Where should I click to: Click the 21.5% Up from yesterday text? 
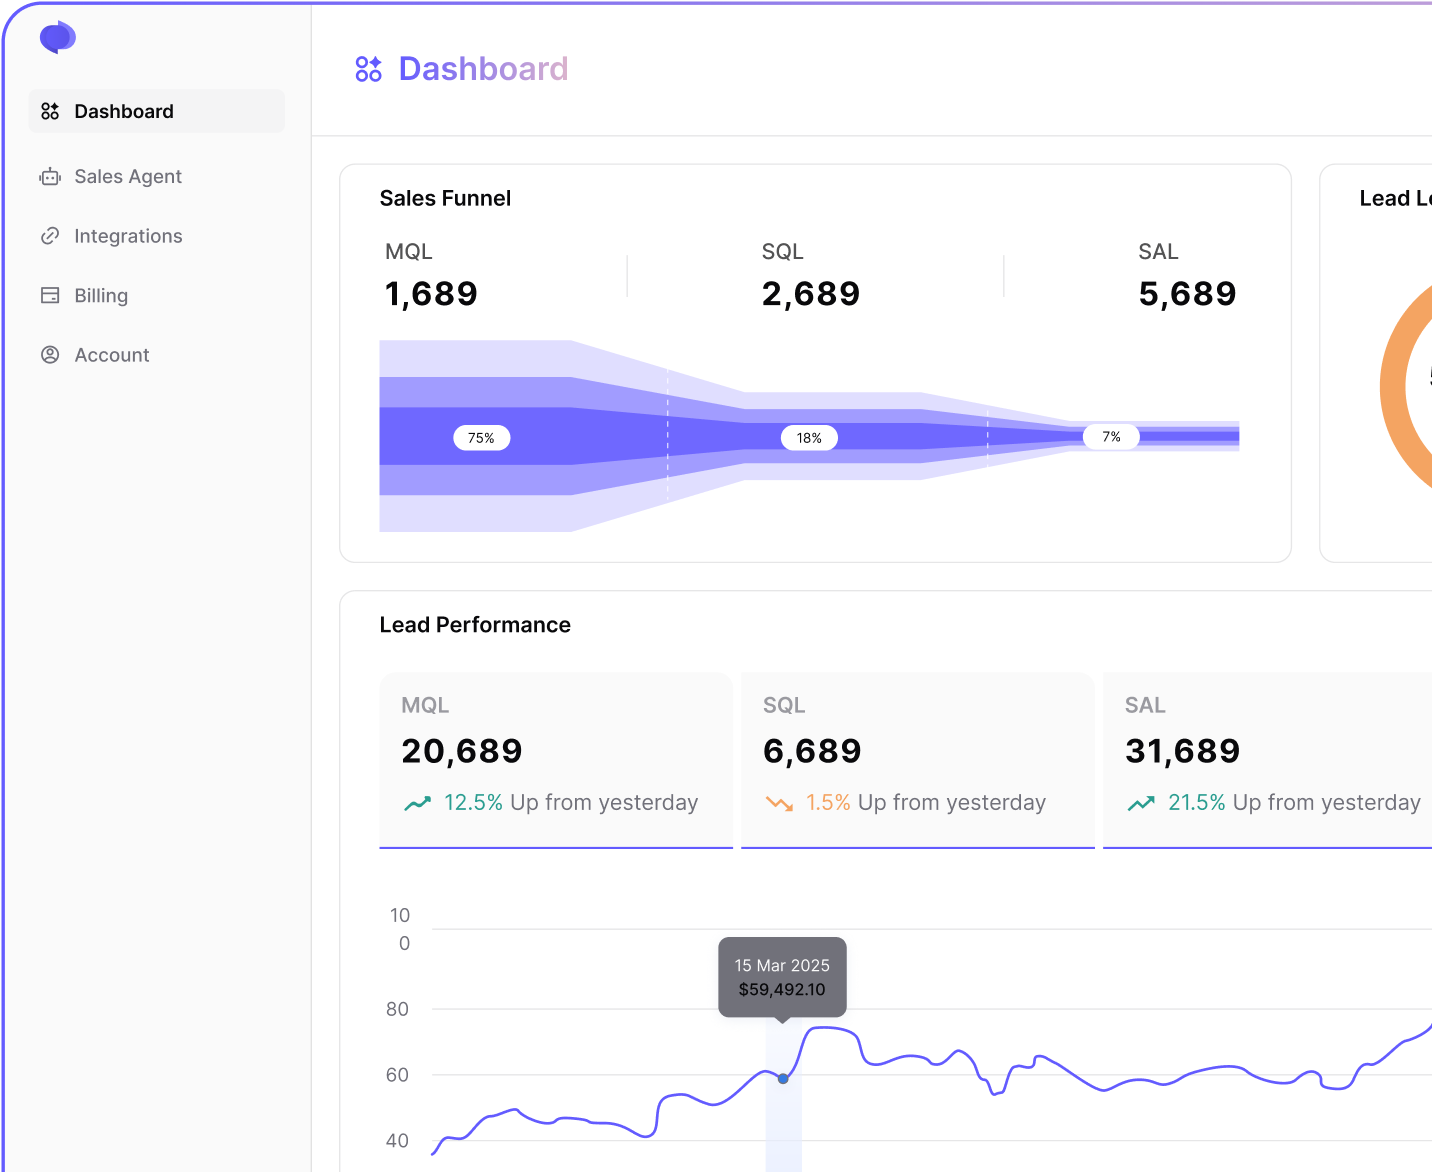coord(1294,803)
